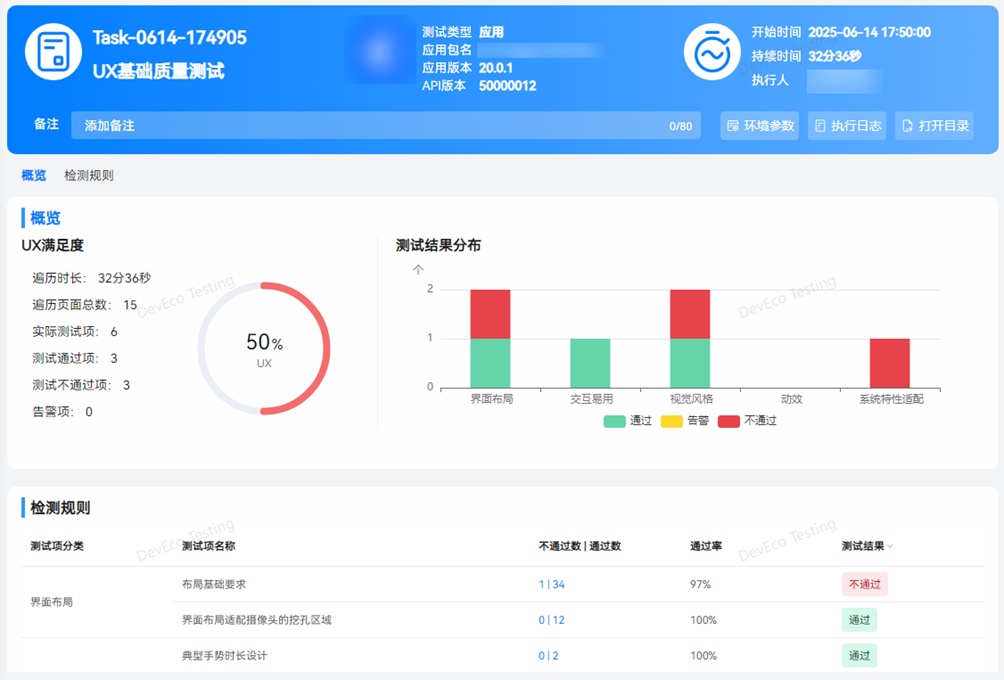1004x680 pixels.
Task: Toggle the green 通过 legend item
Action: point(628,421)
